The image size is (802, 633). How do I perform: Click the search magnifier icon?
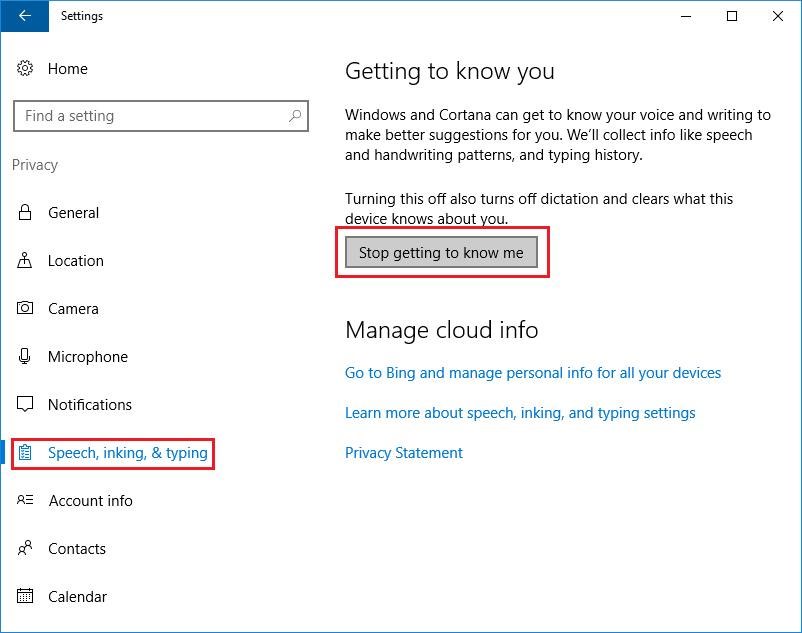click(295, 116)
